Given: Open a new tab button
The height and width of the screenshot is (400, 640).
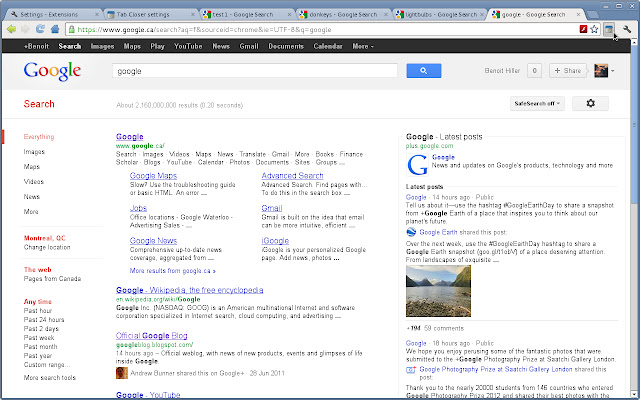Looking at the screenshot, I should pos(593,15).
